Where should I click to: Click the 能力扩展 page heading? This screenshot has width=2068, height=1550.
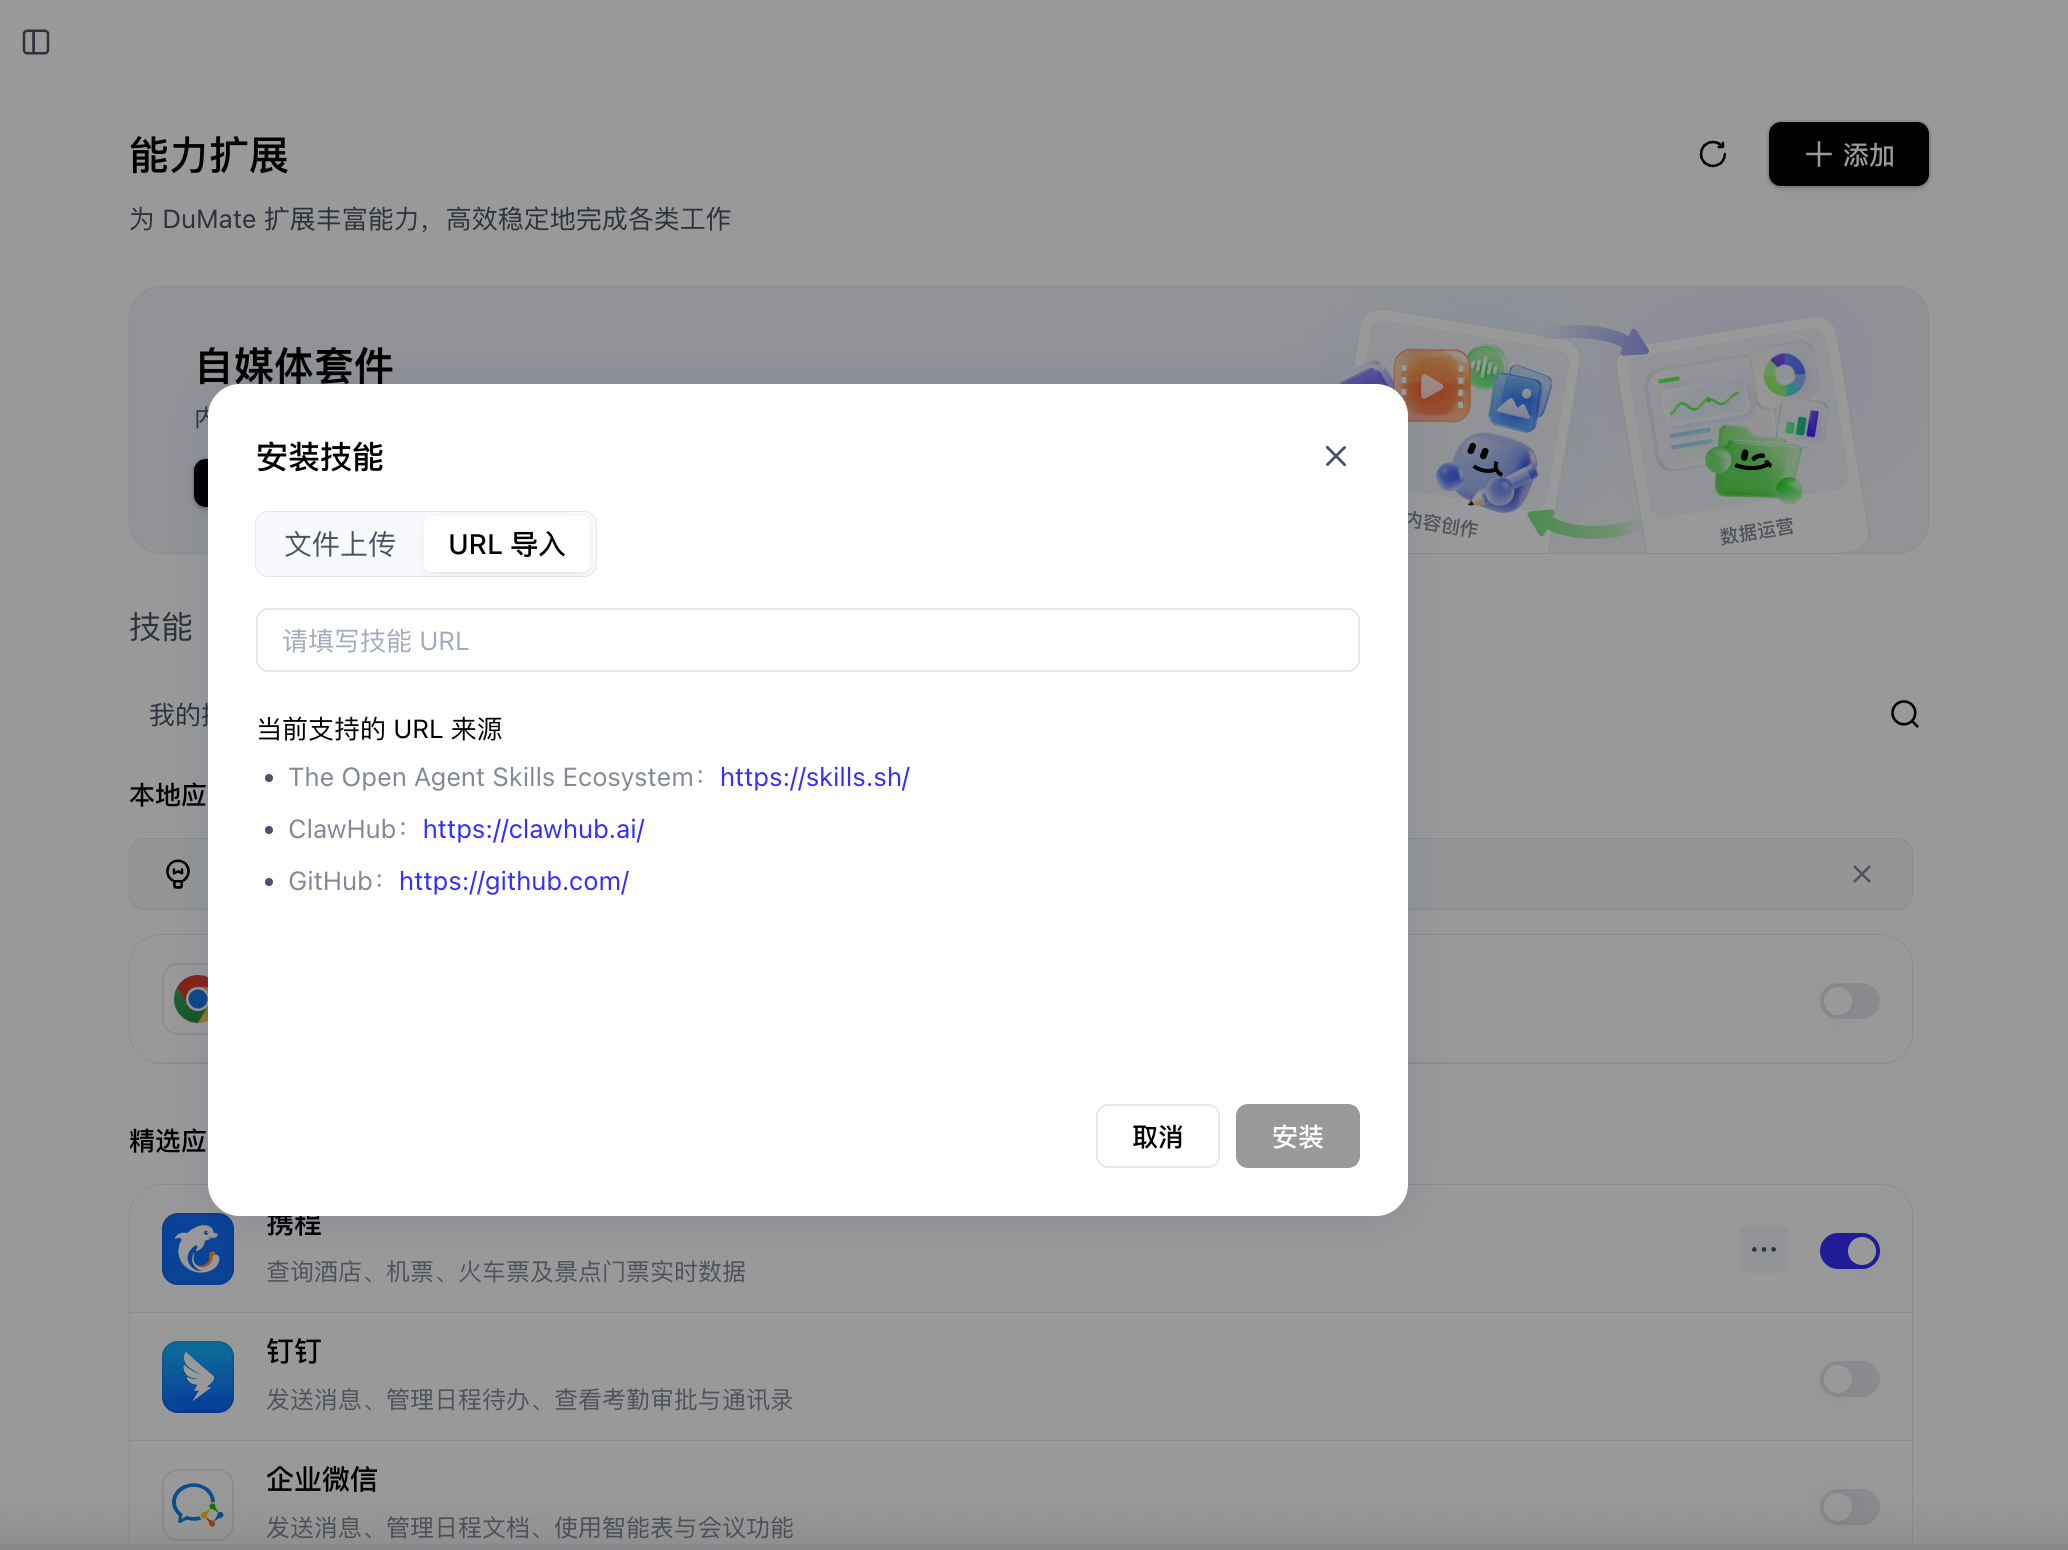[x=209, y=156]
